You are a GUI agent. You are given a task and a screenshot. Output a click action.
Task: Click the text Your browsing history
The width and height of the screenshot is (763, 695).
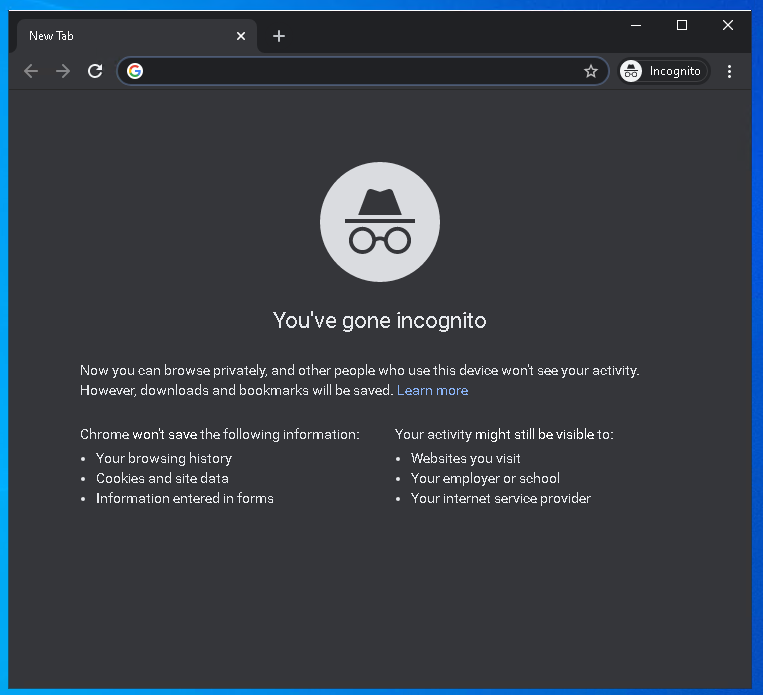[x=164, y=458]
